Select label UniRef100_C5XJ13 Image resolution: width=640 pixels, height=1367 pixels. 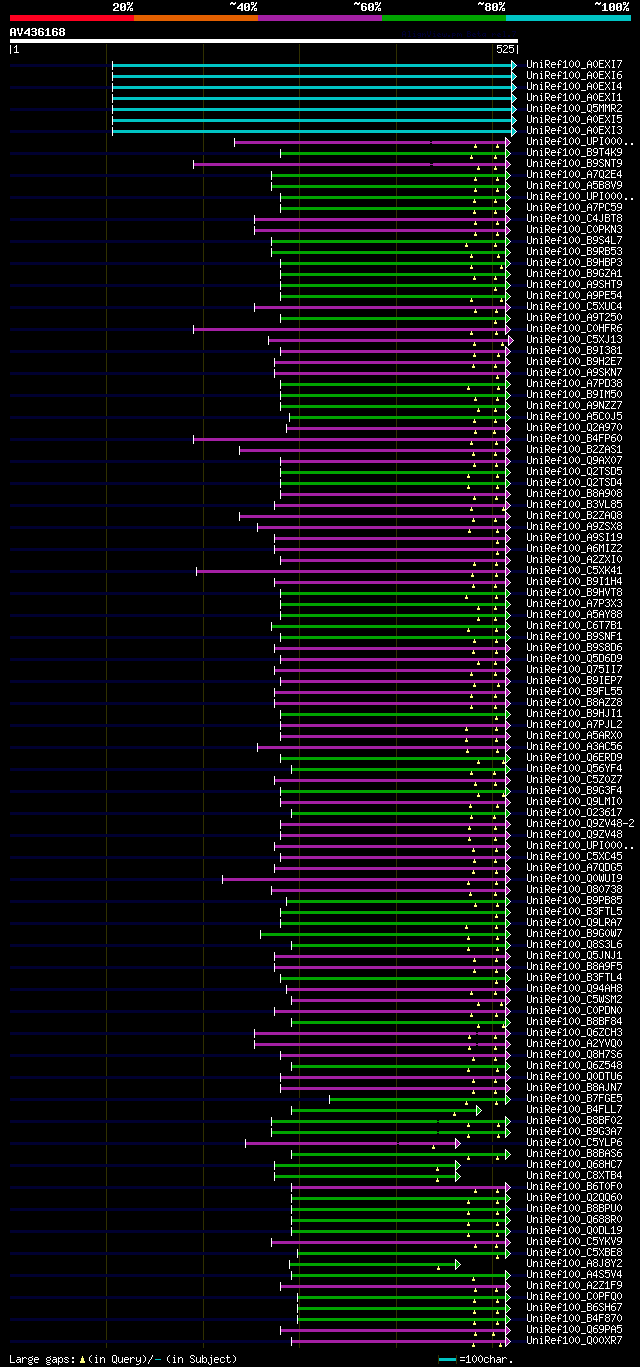tap(574, 339)
